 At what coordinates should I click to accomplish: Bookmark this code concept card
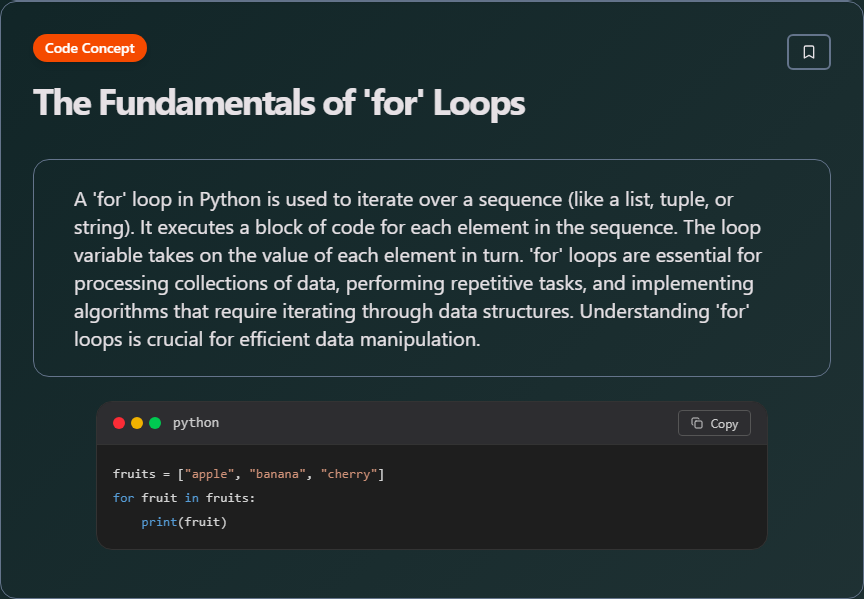(x=808, y=52)
